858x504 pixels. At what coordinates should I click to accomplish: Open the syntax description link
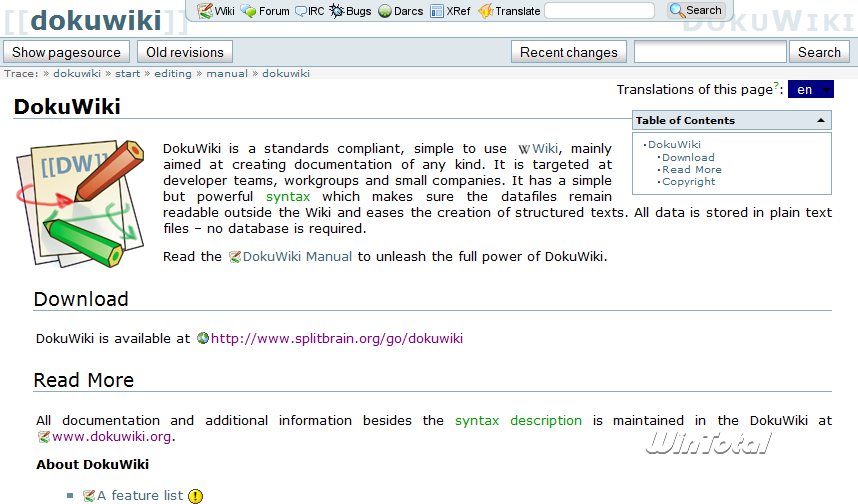click(518, 421)
